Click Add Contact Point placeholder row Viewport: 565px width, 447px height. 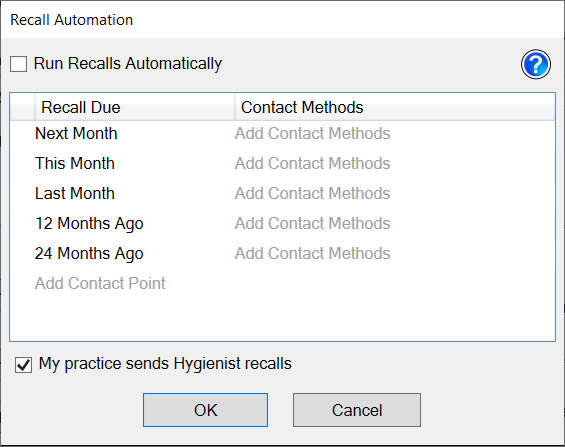[x=100, y=283]
